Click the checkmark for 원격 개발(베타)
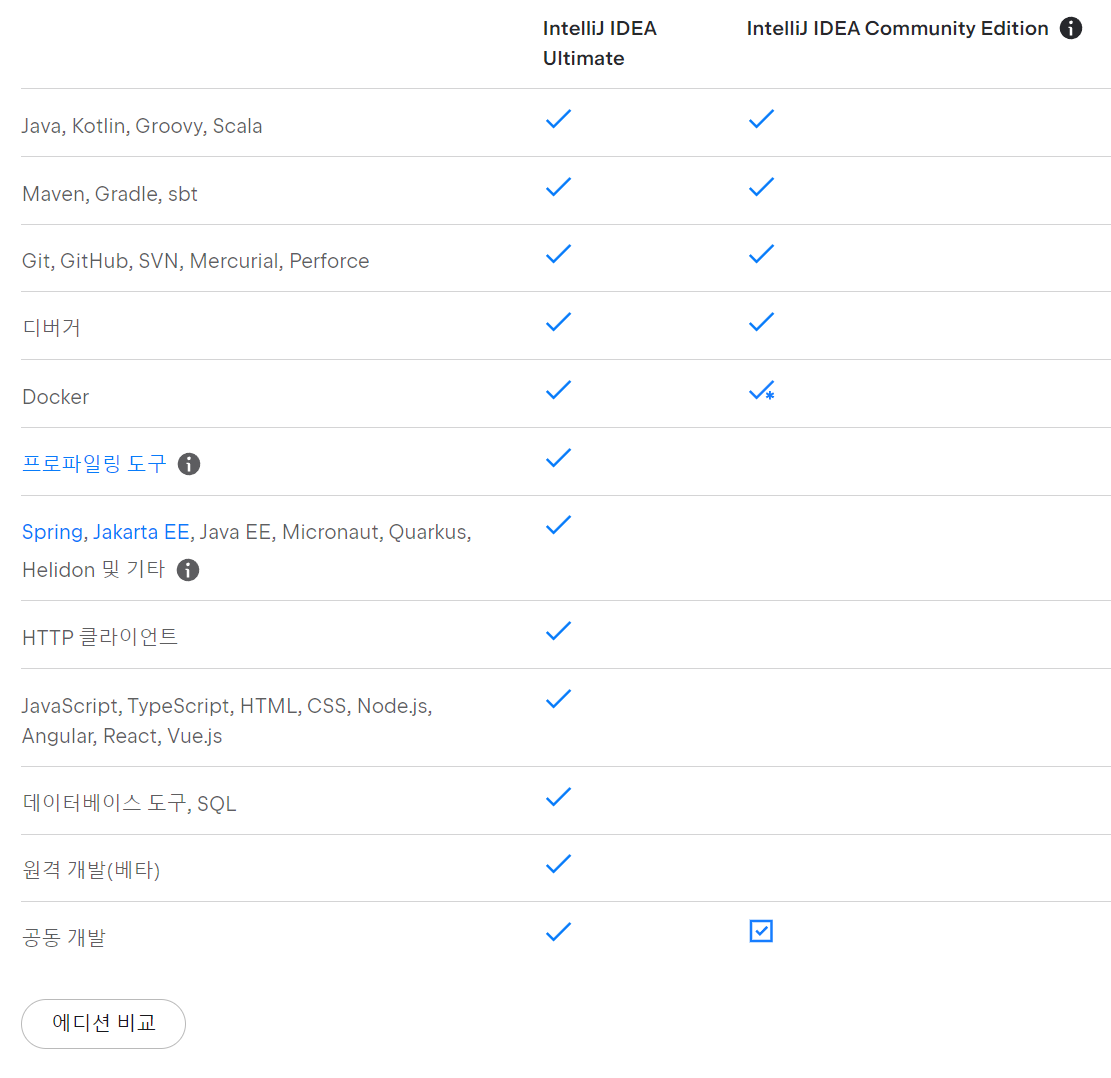Screen dimensions: 1111x1078 click(x=558, y=864)
